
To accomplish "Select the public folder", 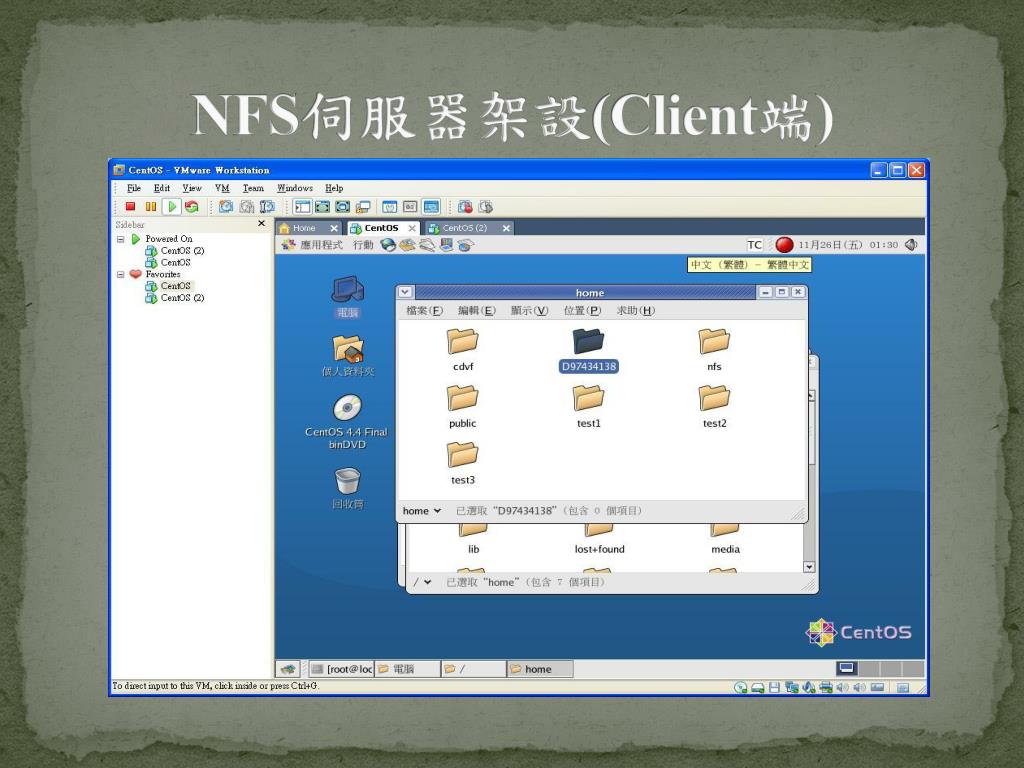I will pos(462,406).
